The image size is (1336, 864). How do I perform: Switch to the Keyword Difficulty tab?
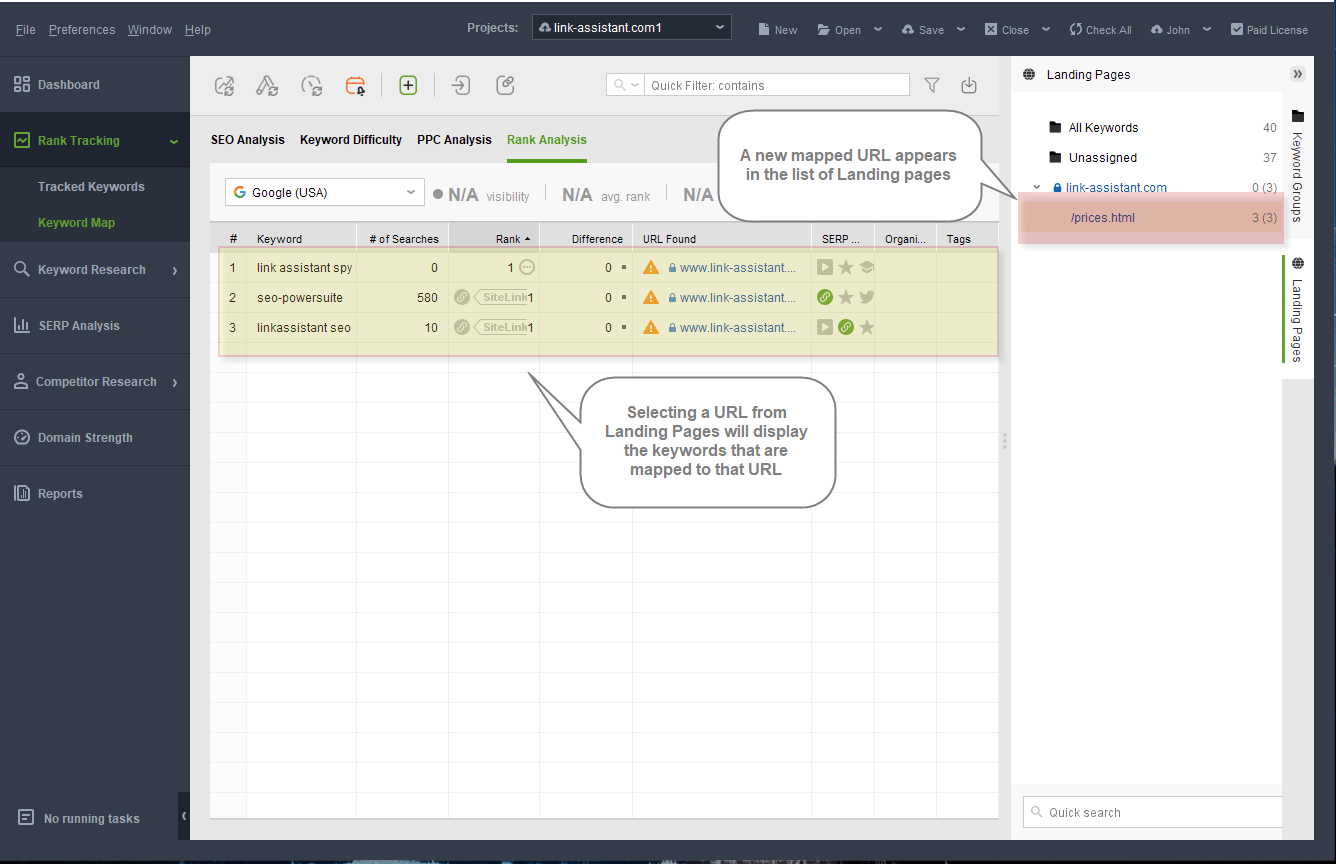[x=351, y=140]
